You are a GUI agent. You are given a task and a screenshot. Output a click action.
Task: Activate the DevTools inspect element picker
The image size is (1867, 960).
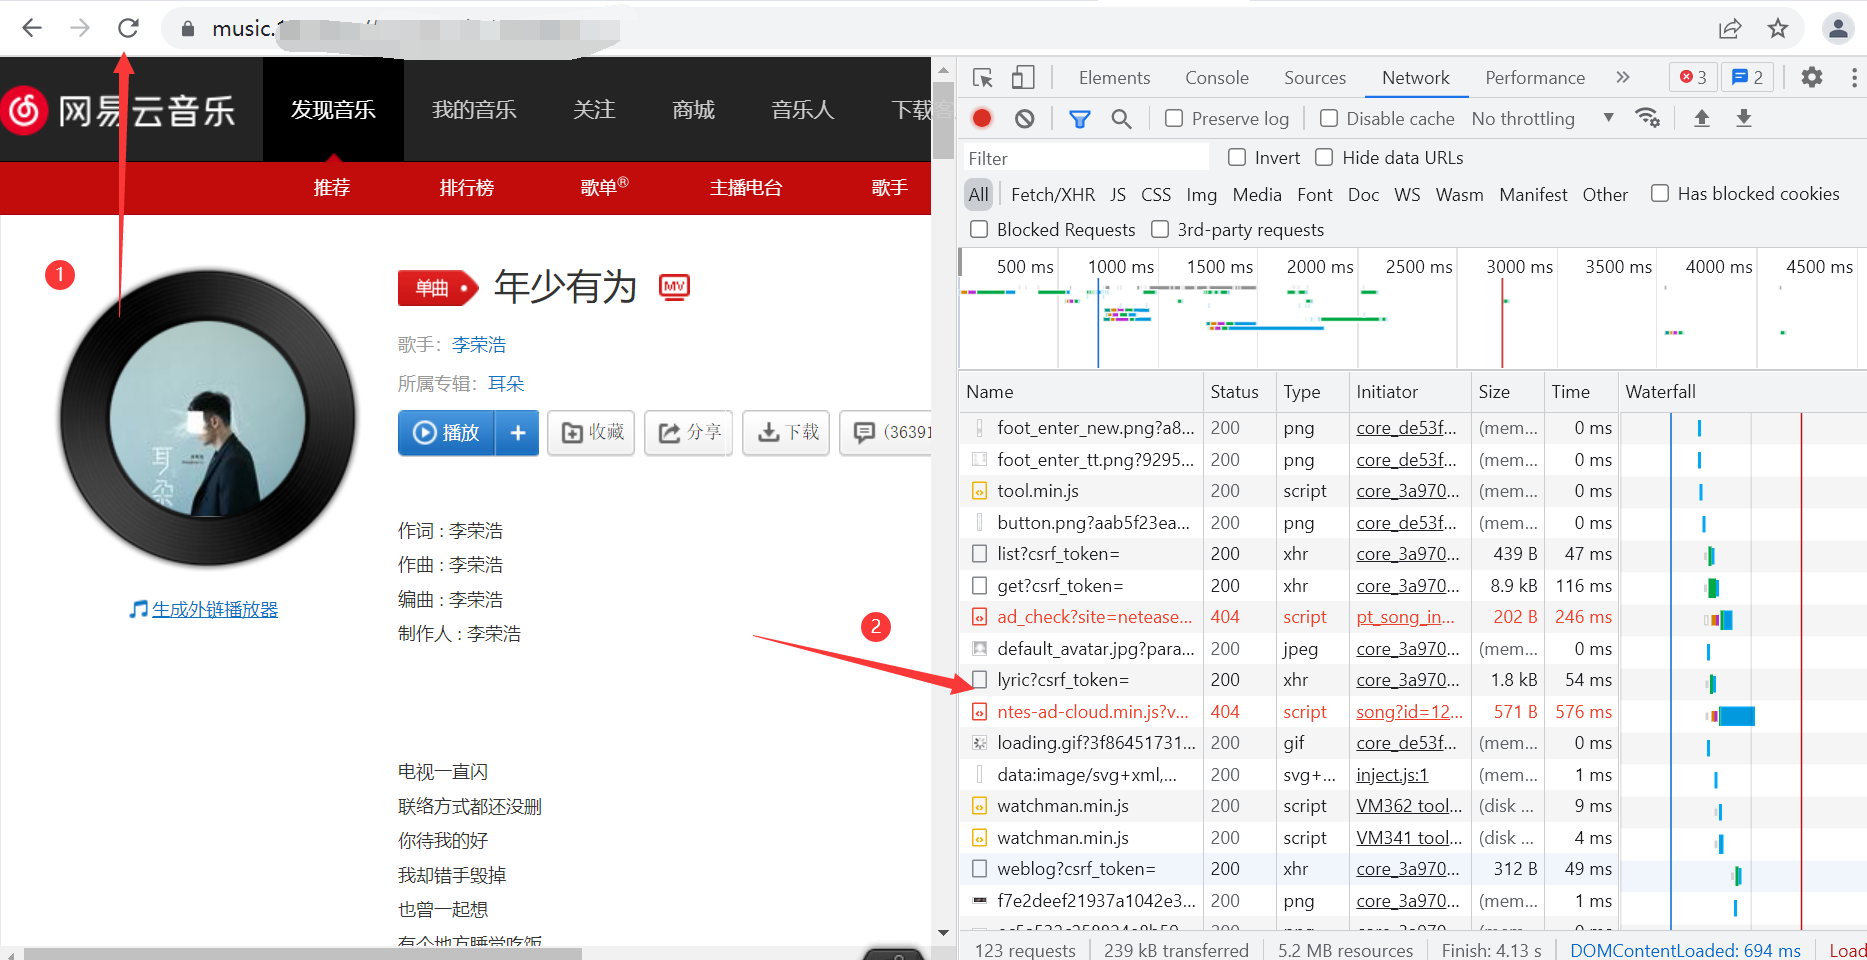[x=982, y=78]
